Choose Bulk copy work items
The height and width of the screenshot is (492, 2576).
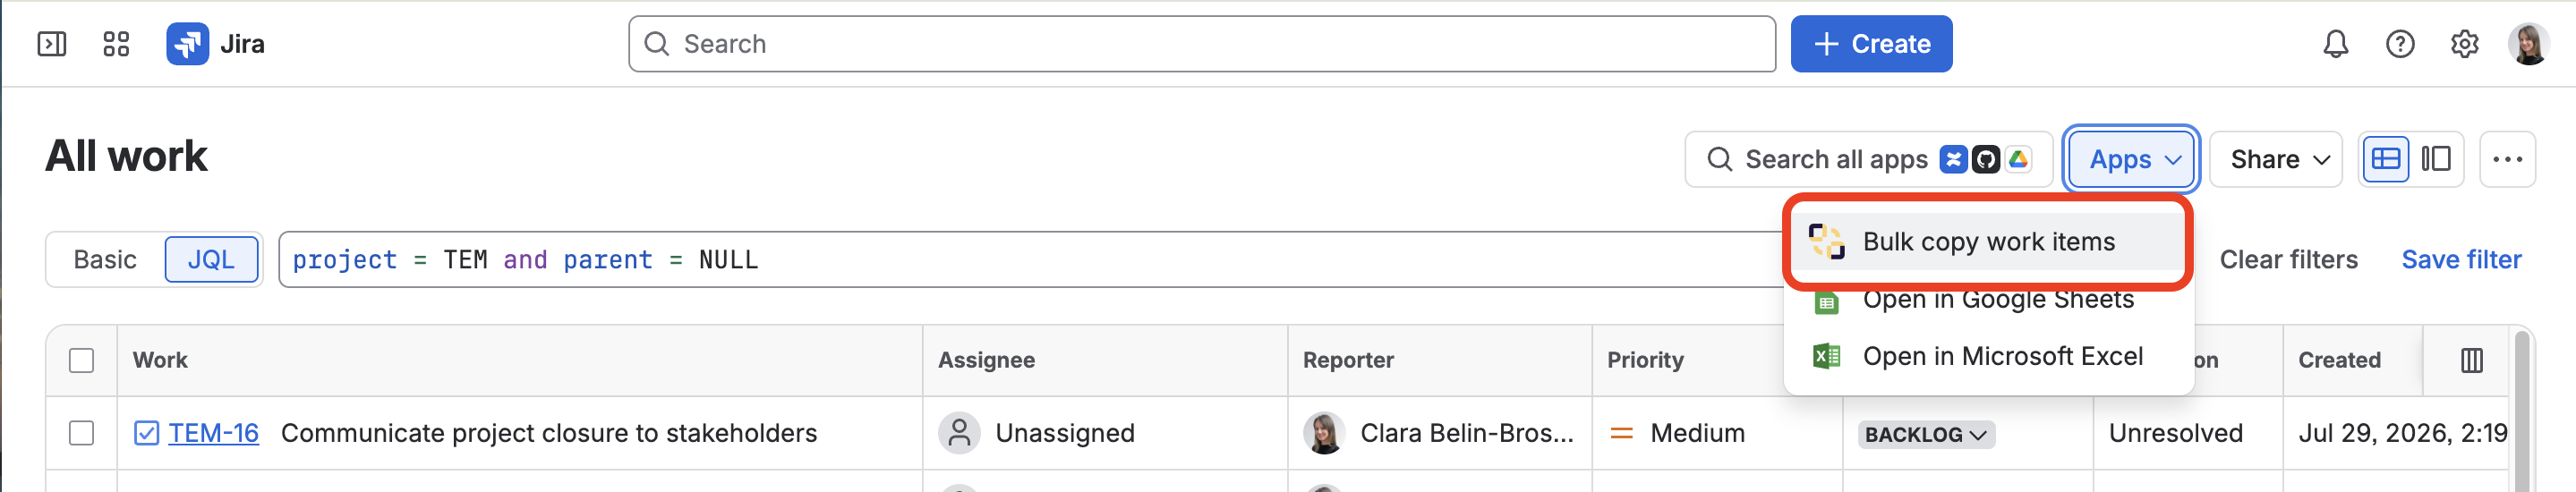[x=1987, y=242]
